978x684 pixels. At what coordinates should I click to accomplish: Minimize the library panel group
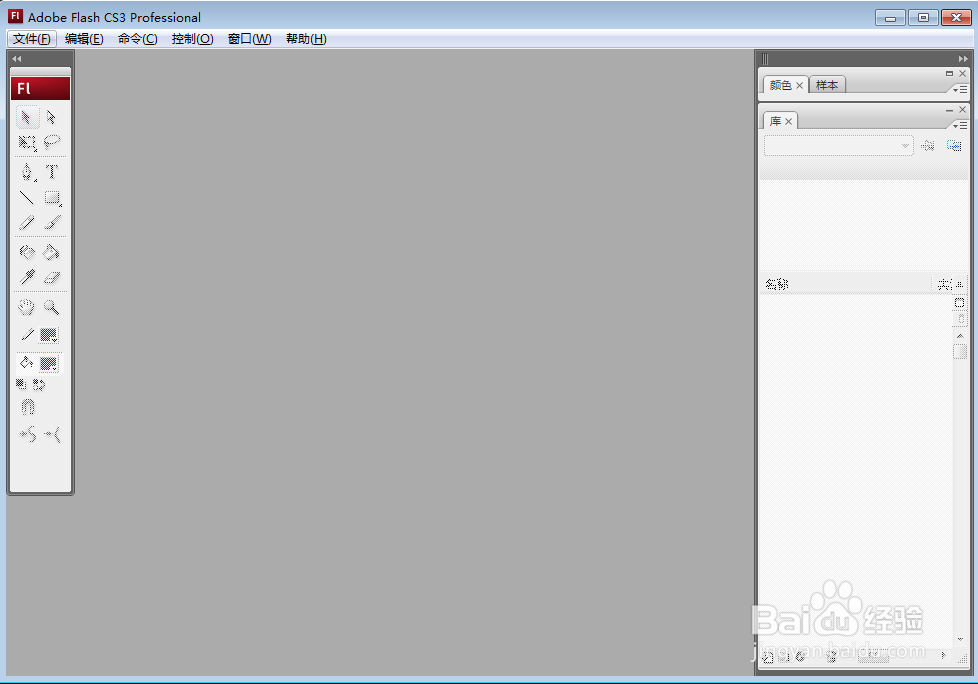coord(949,110)
